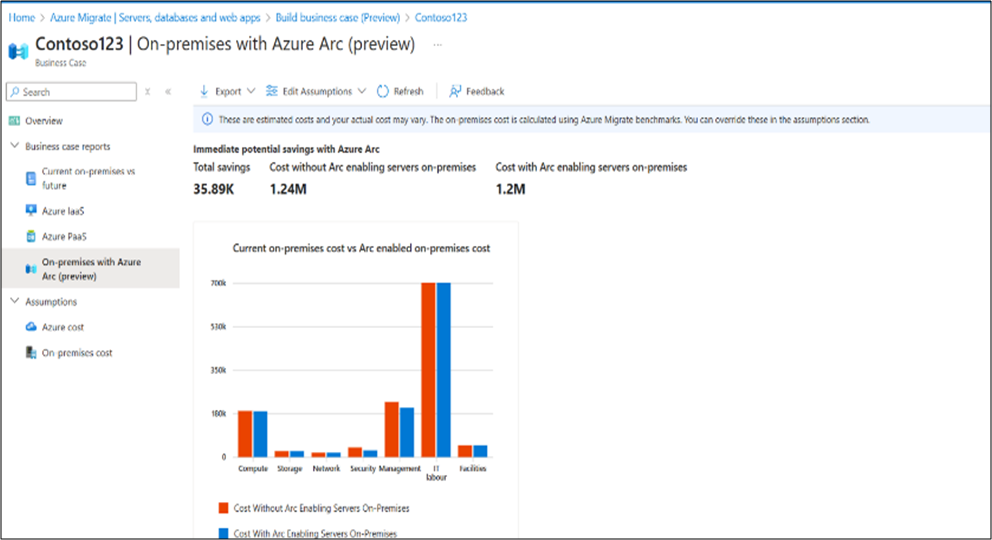Click the Storage label on chart axis

[290, 469]
